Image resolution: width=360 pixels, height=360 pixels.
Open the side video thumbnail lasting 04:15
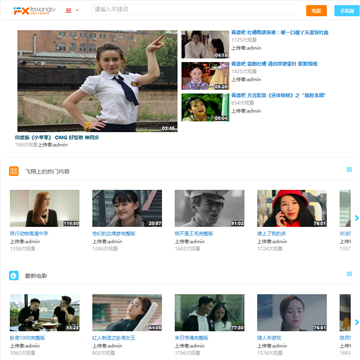[x=205, y=45]
